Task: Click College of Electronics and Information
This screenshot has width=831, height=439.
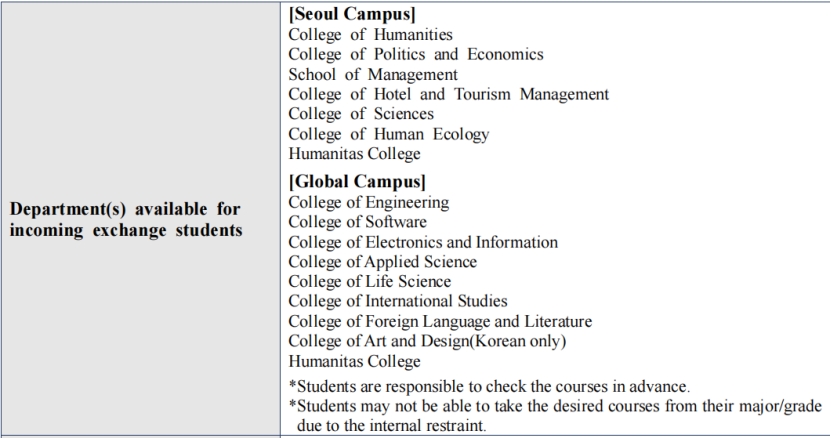Action: click(x=423, y=242)
